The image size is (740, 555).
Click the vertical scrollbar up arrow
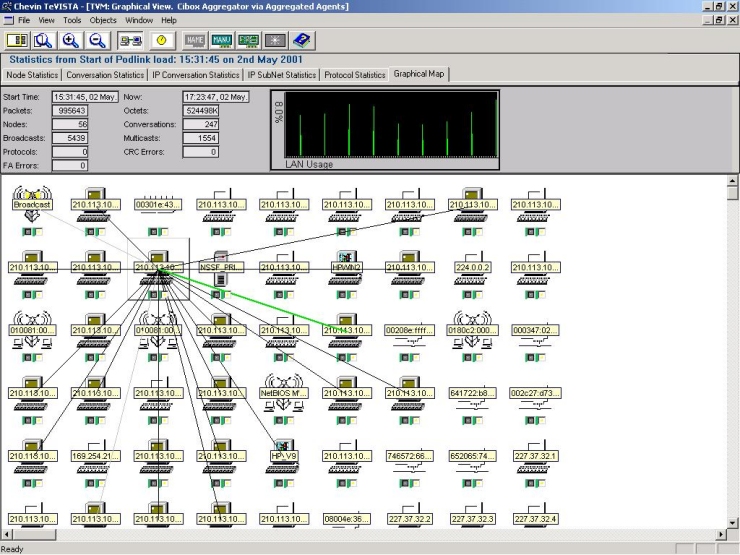pos(732,181)
